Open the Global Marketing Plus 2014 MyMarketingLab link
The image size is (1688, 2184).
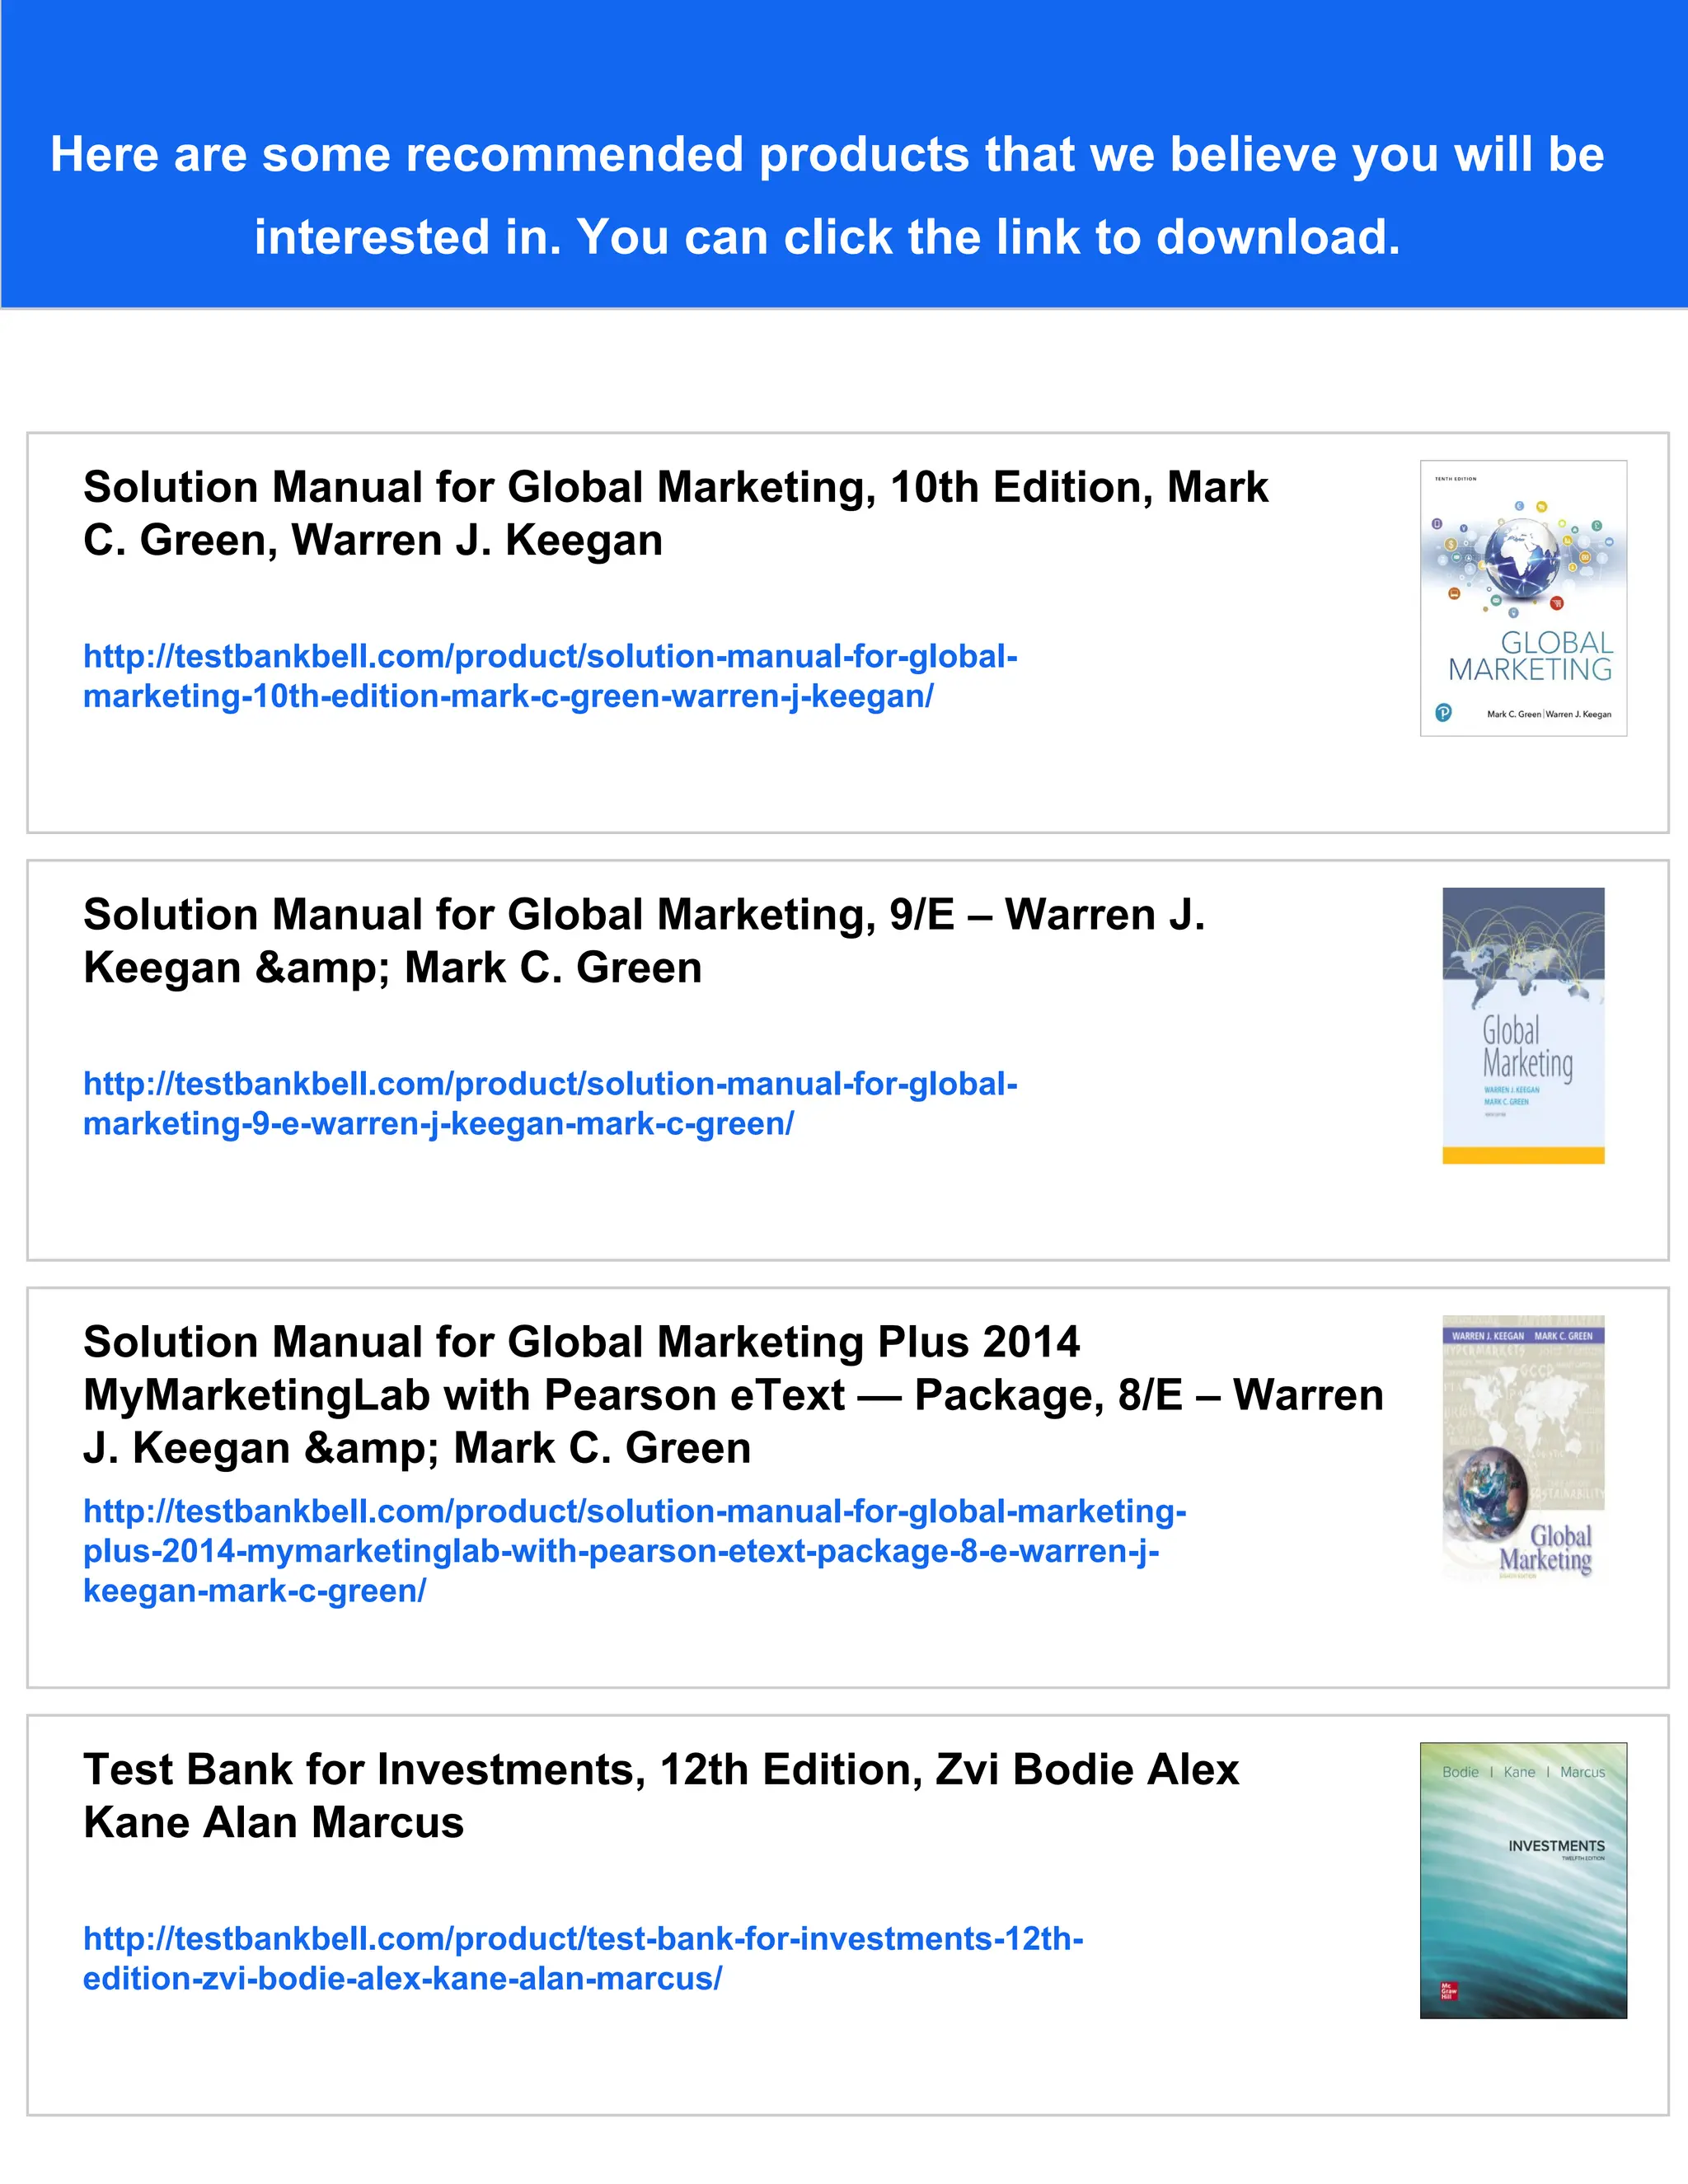click(635, 1550)
